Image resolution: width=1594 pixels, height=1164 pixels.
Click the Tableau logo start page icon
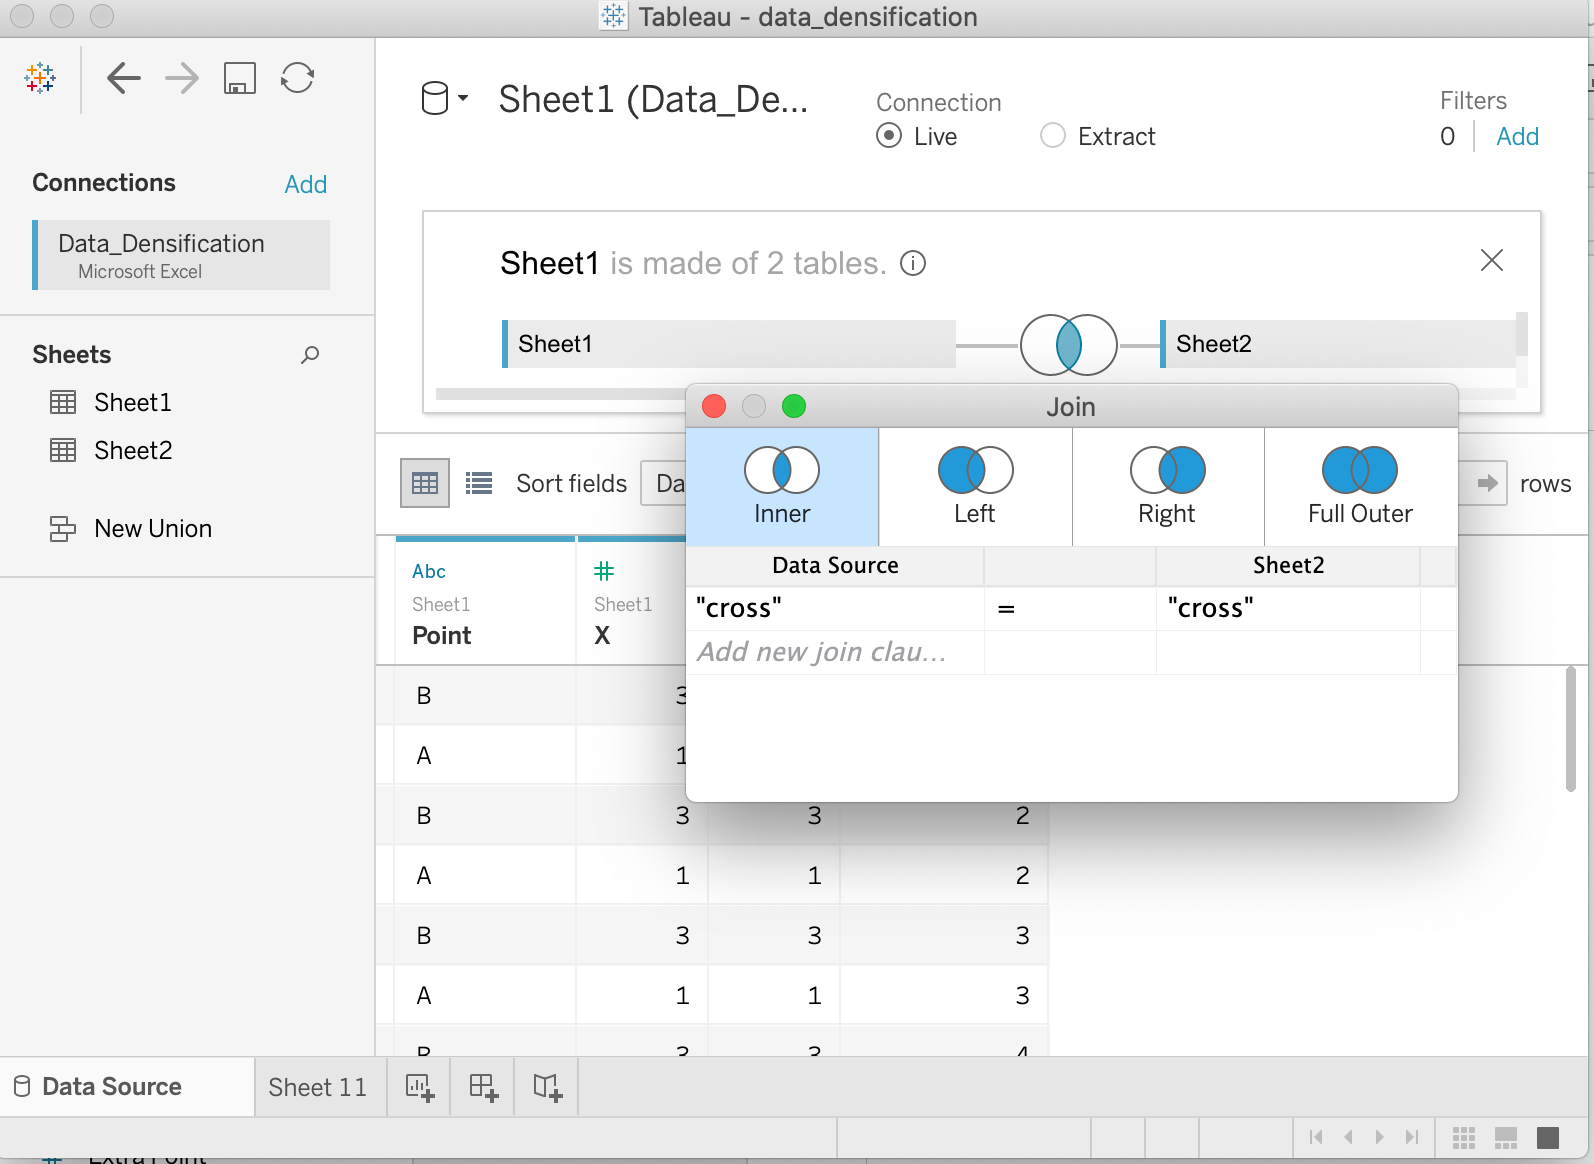[x=40, y=78]
